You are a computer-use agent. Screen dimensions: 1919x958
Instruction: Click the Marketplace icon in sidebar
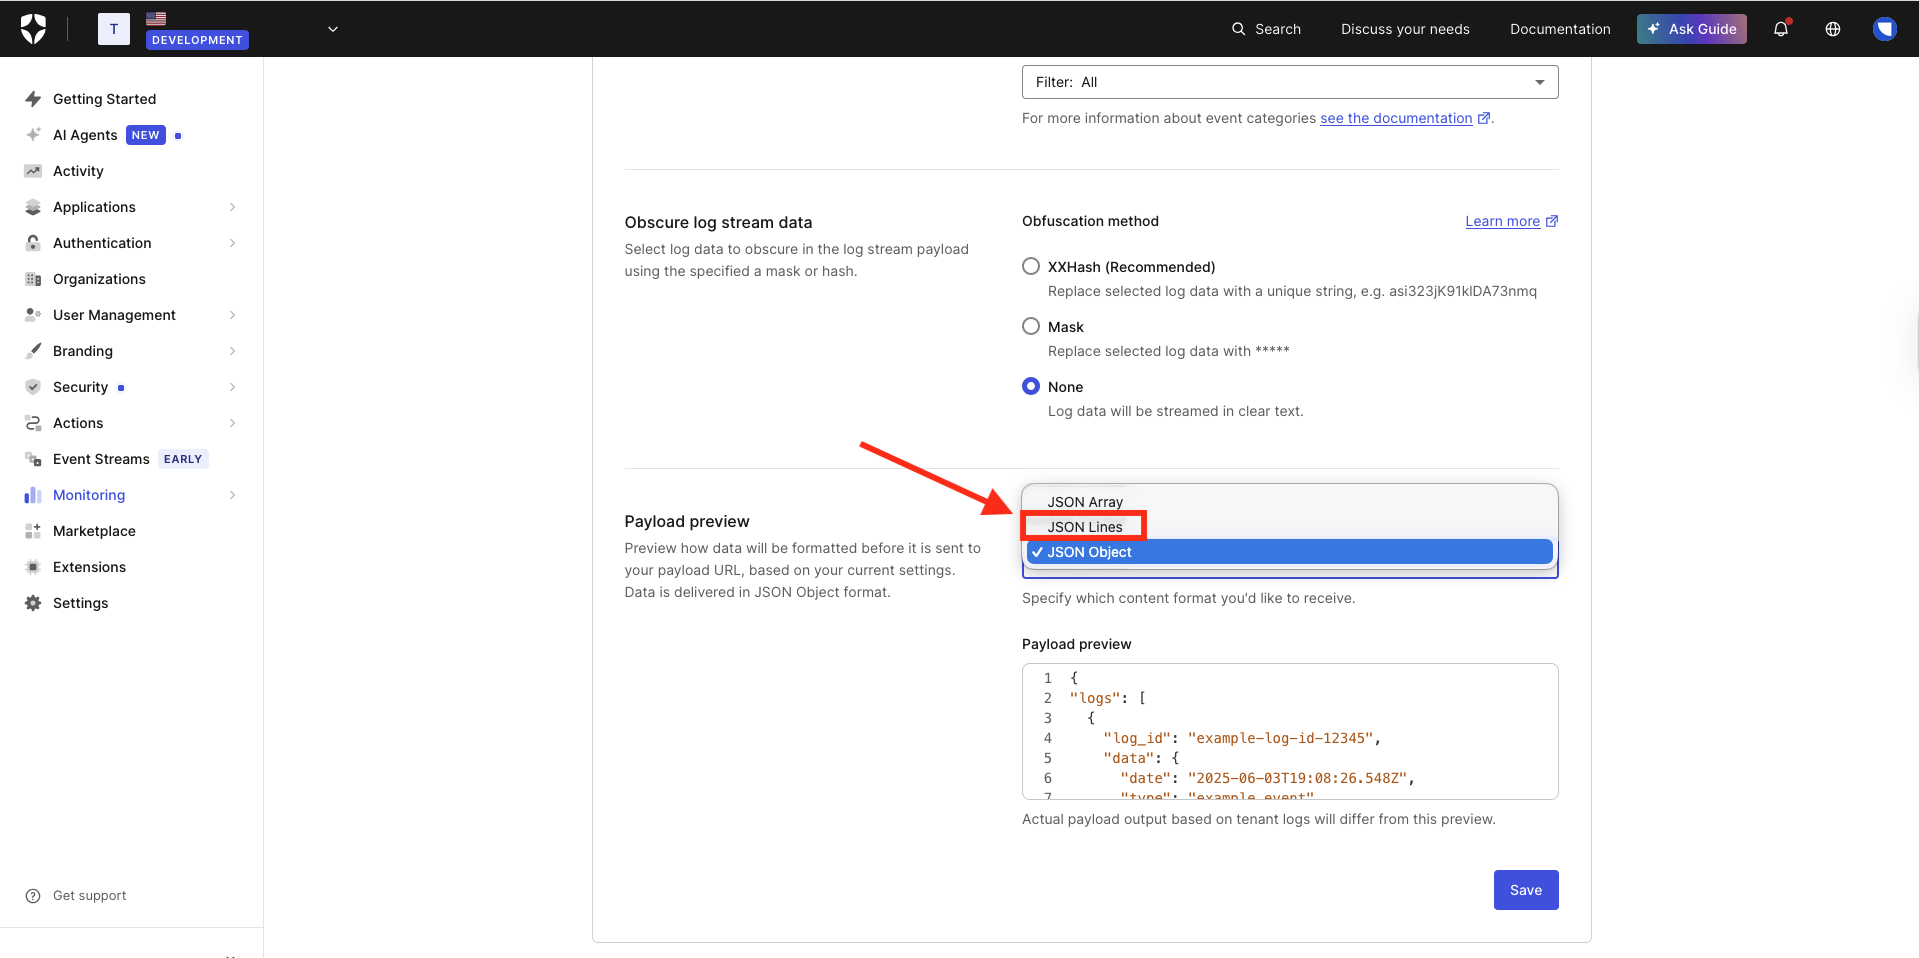click(33, 531)
